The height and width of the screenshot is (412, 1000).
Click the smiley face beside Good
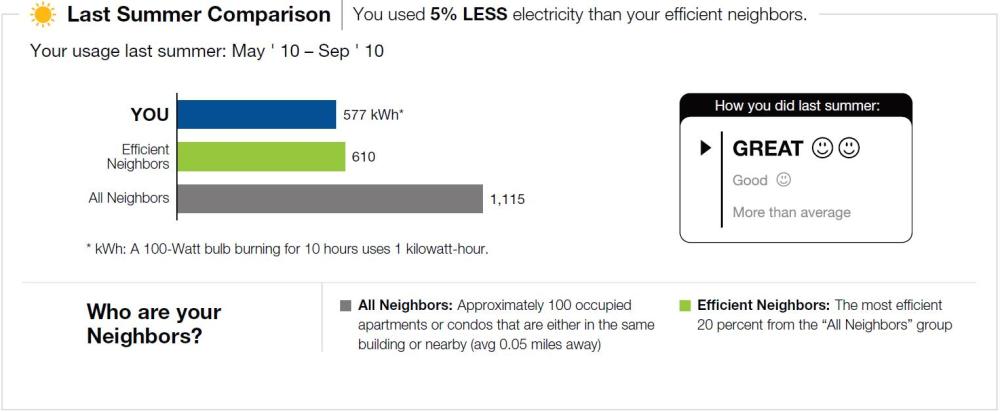coord(784,180)
